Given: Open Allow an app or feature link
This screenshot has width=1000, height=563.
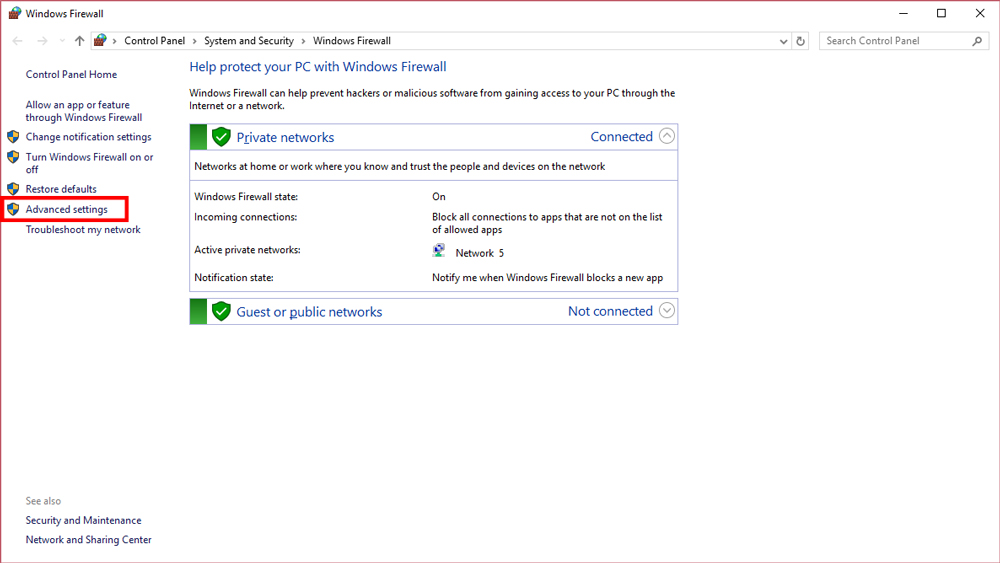Looking at the screenshot, I should 84,111.
